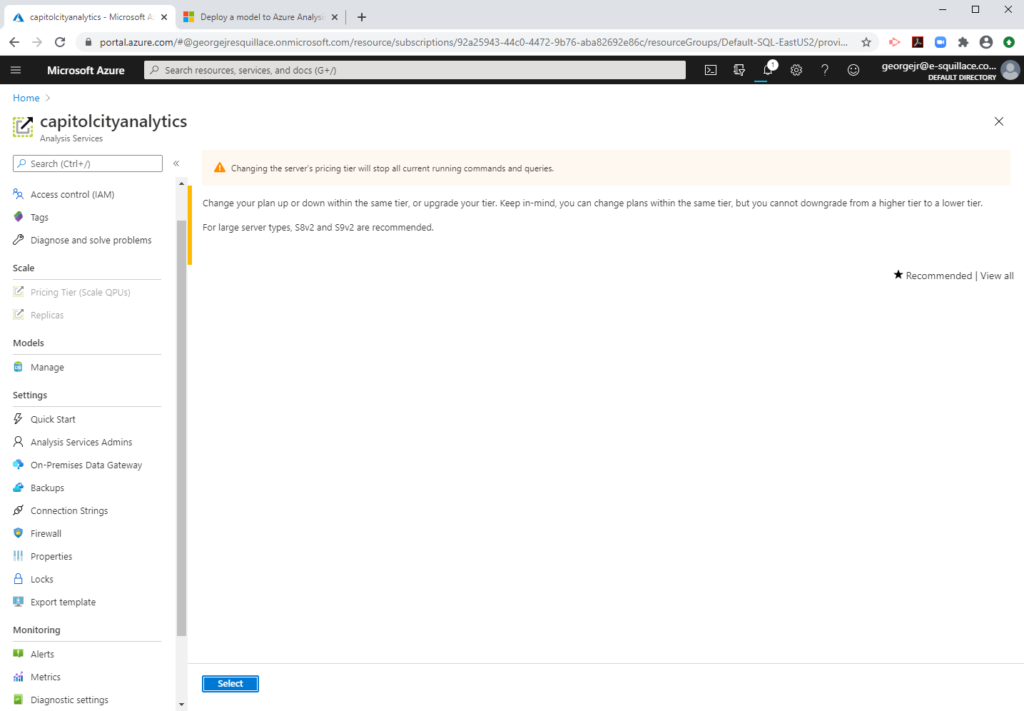Collapse the sidebar with the double chevron
Image resolution: width=1024 pixels, height=711 pixels.
(x=175, y=162)
